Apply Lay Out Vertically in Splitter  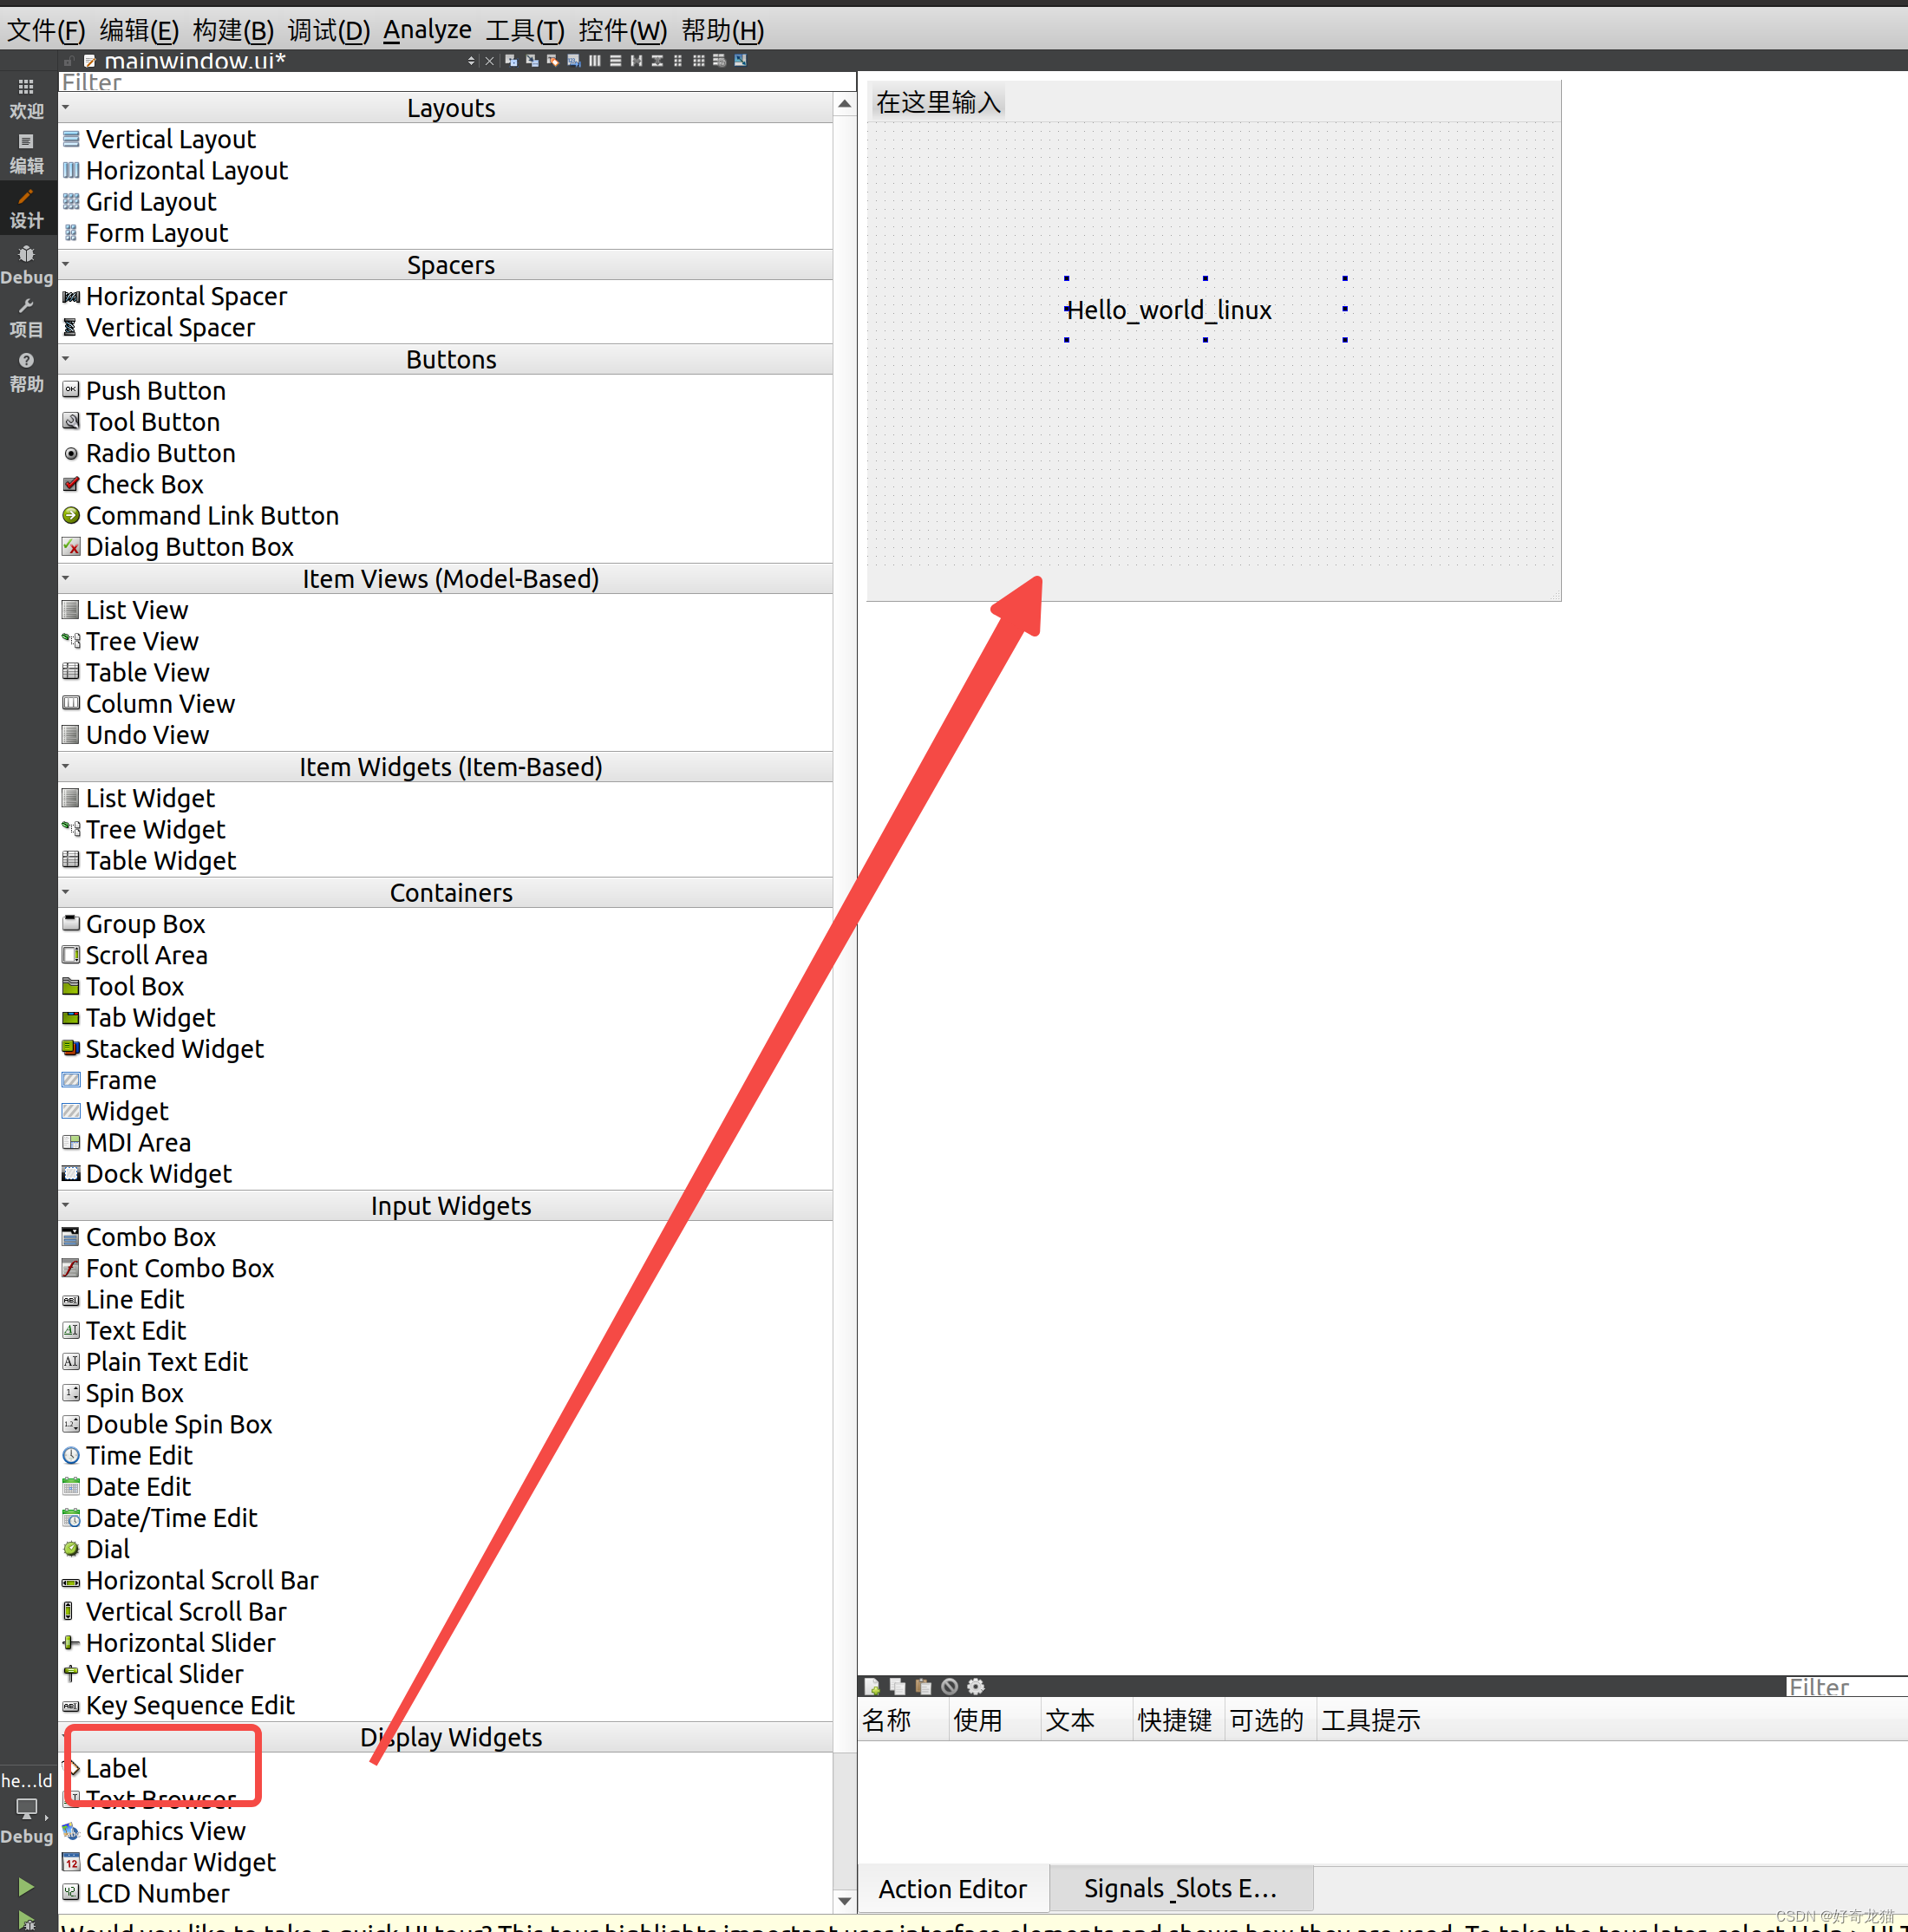[x=657, y=61]
